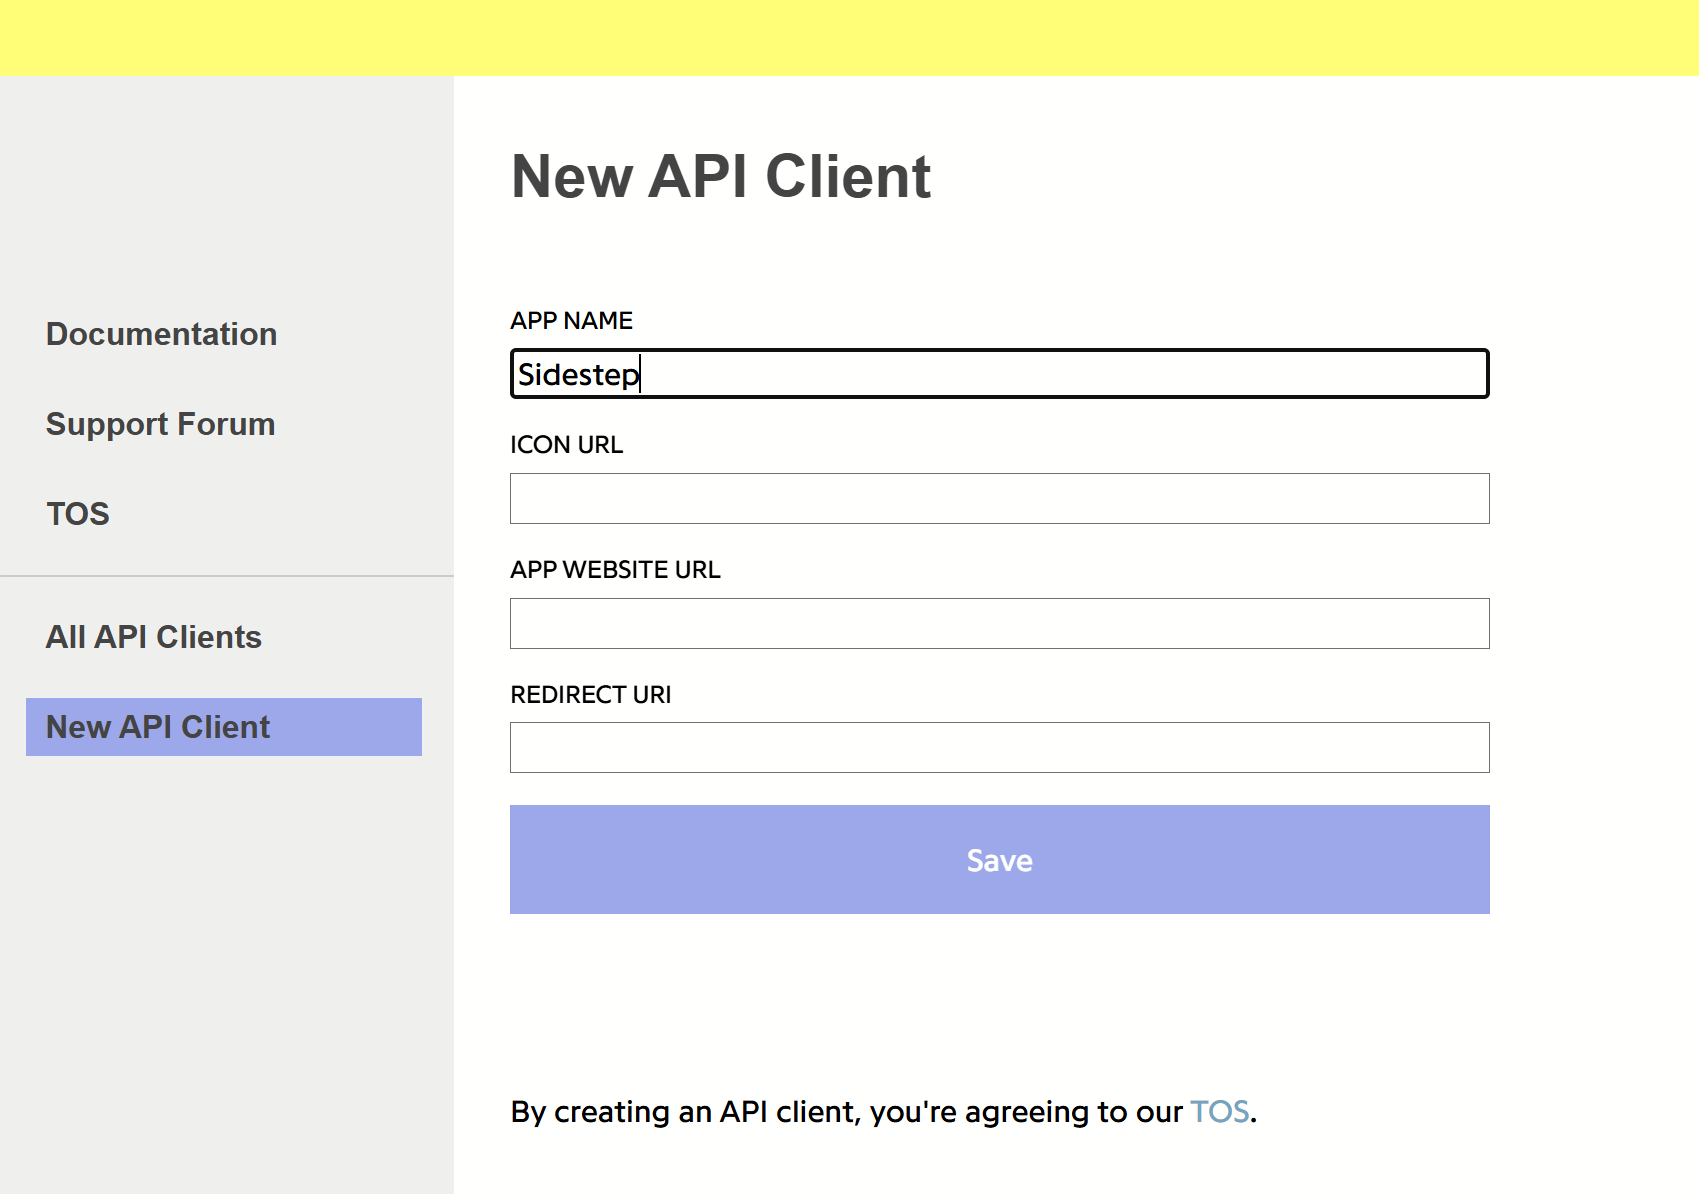Click the ICON URL label
Screen dimensions: 1699x1194
566,445
